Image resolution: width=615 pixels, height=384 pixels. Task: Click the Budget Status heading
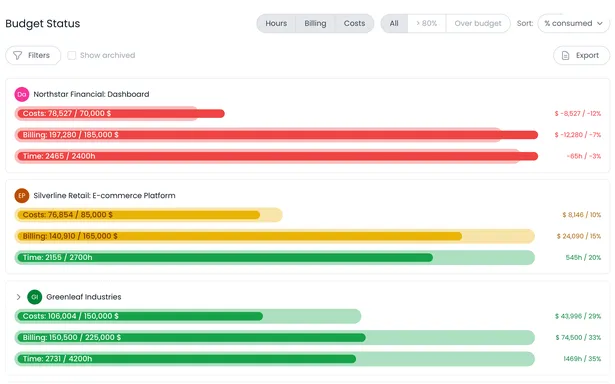click(x=43, y=24)
